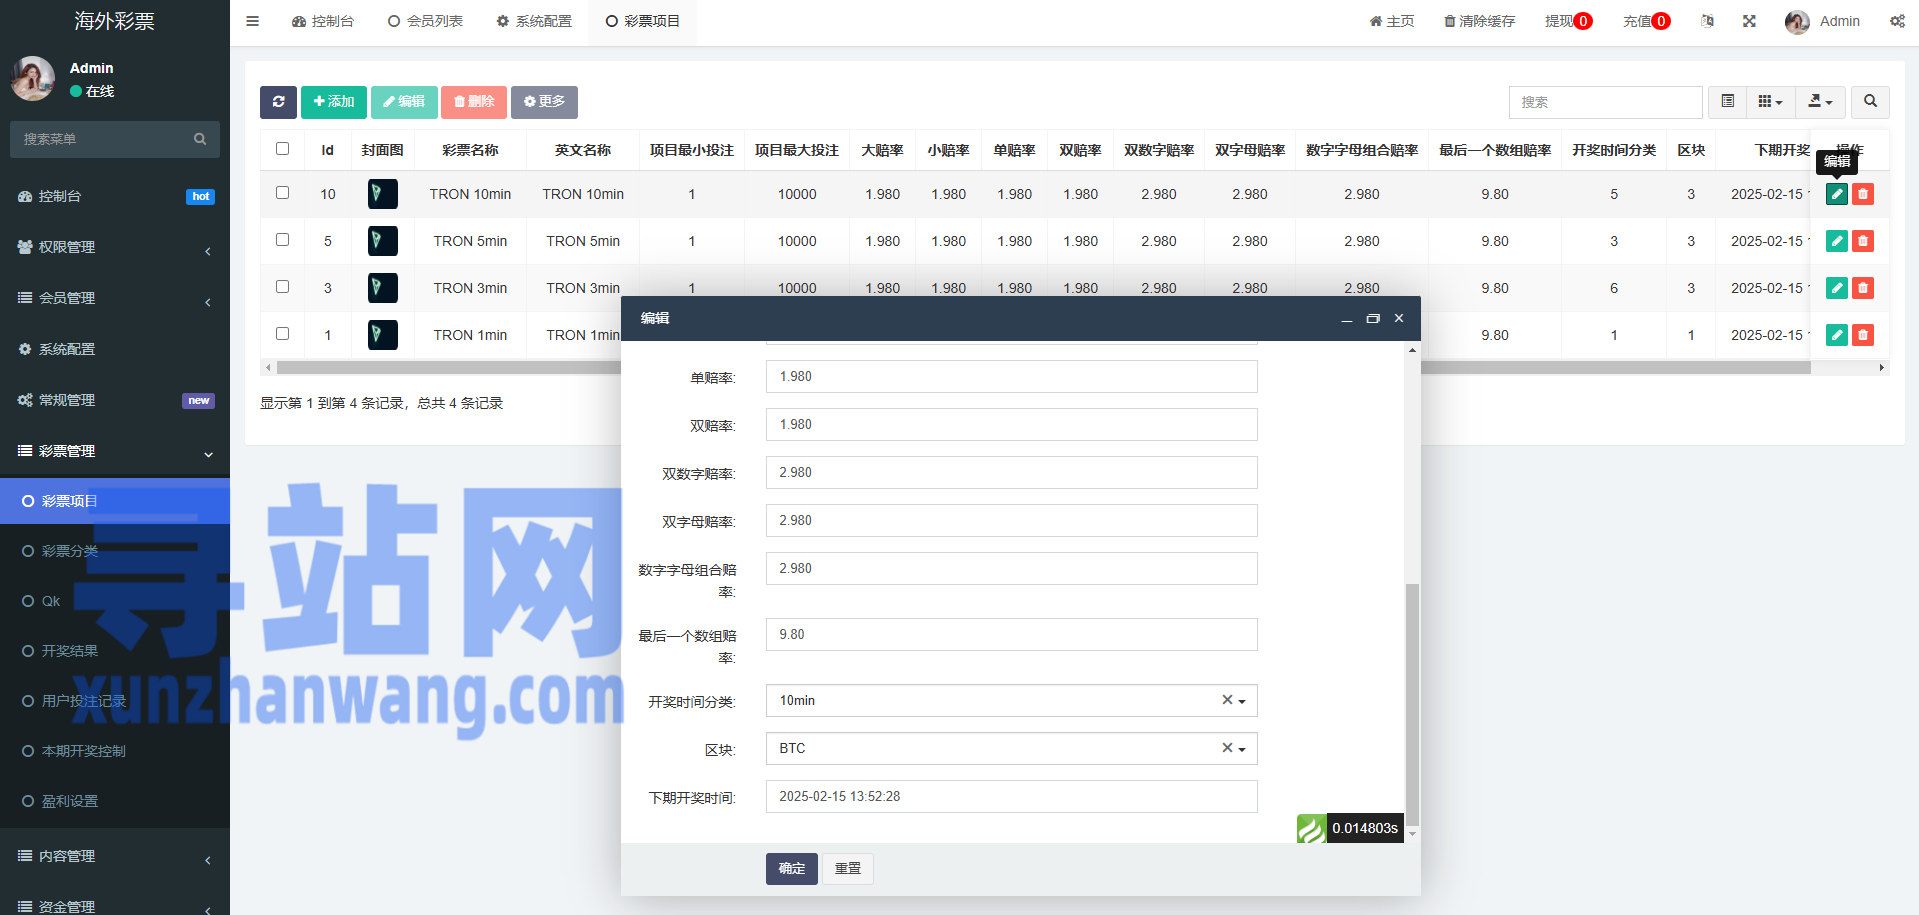1919x915 pixels.
Task: Edit the TRON 5min row
Action: pyautogui.click(x=1837, y=241)
